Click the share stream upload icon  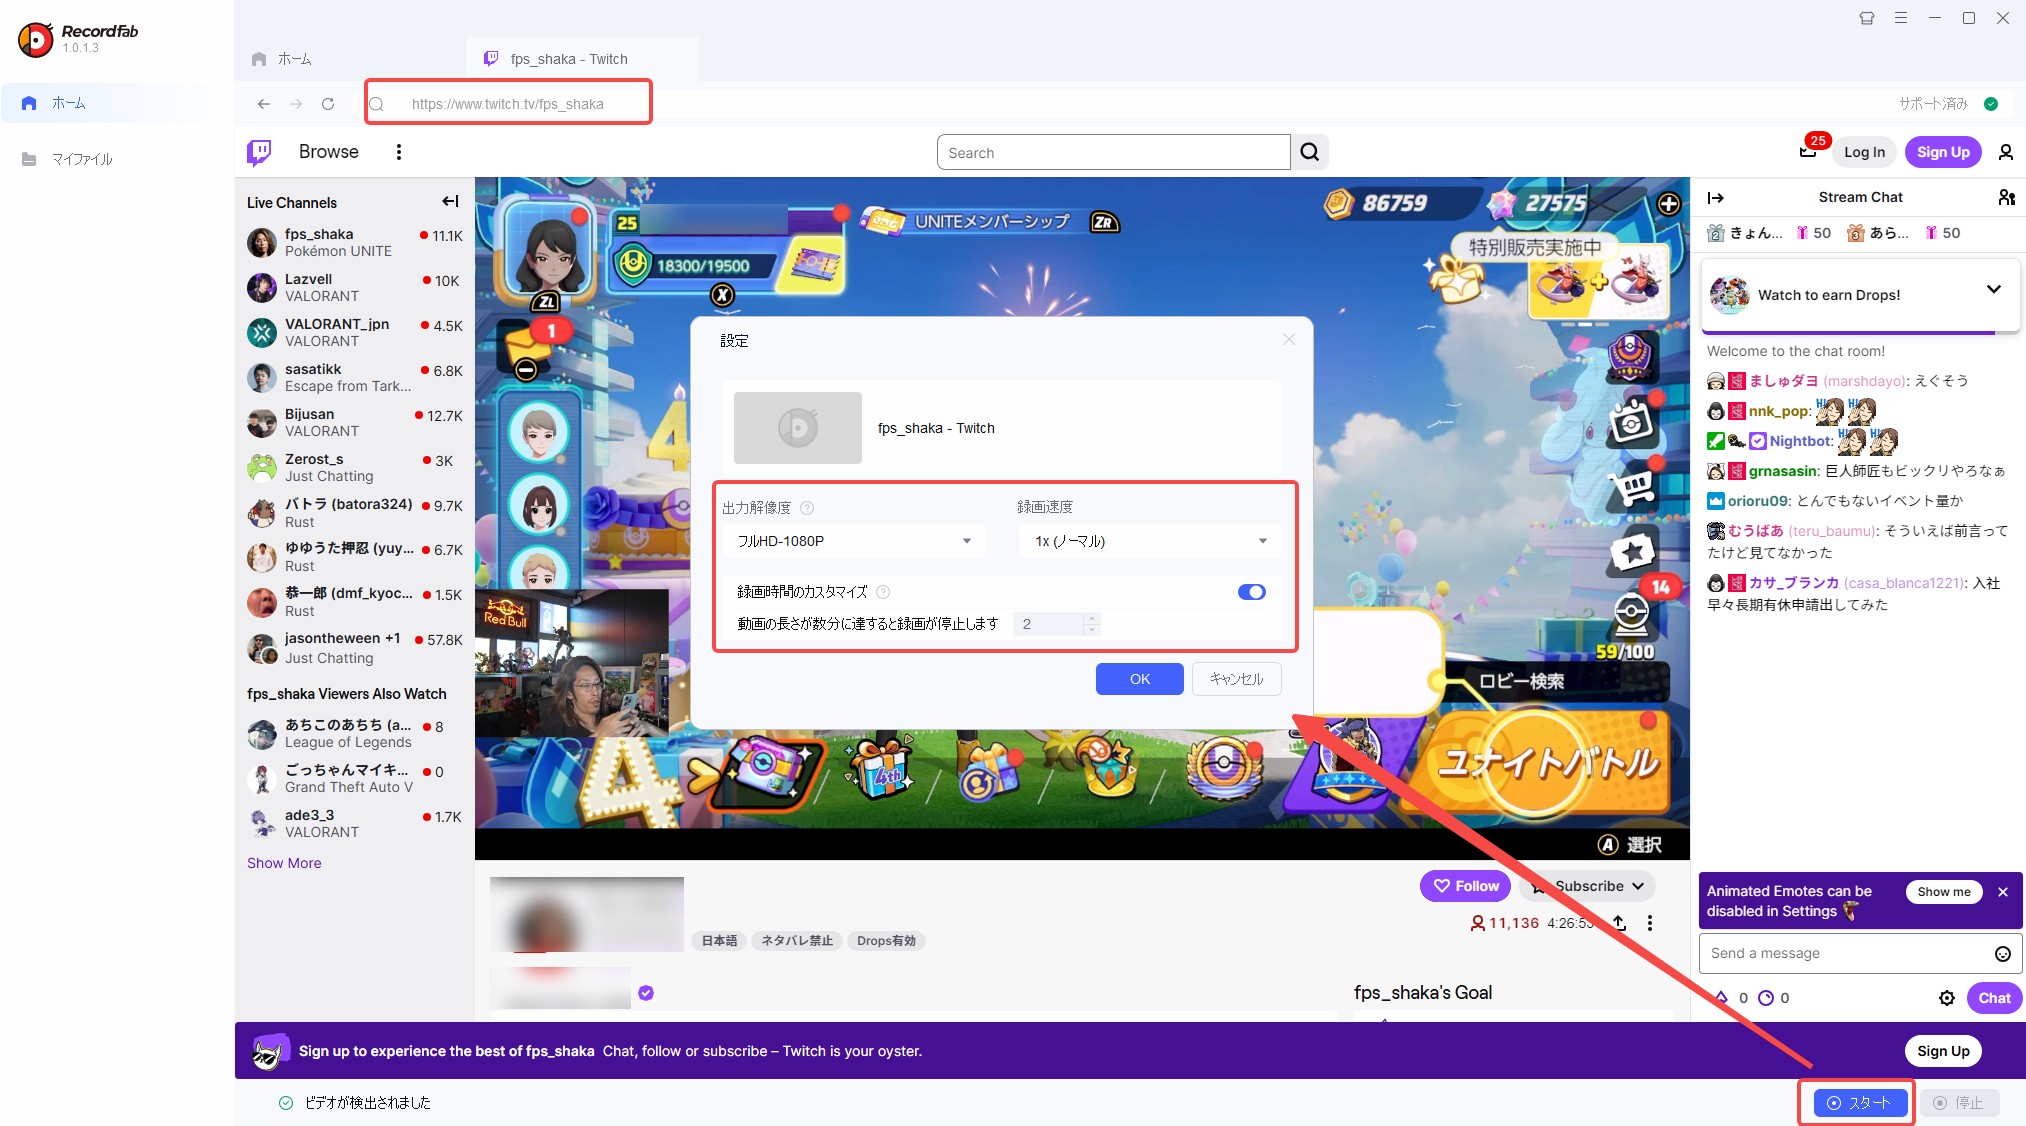(x=1619, y=923)
